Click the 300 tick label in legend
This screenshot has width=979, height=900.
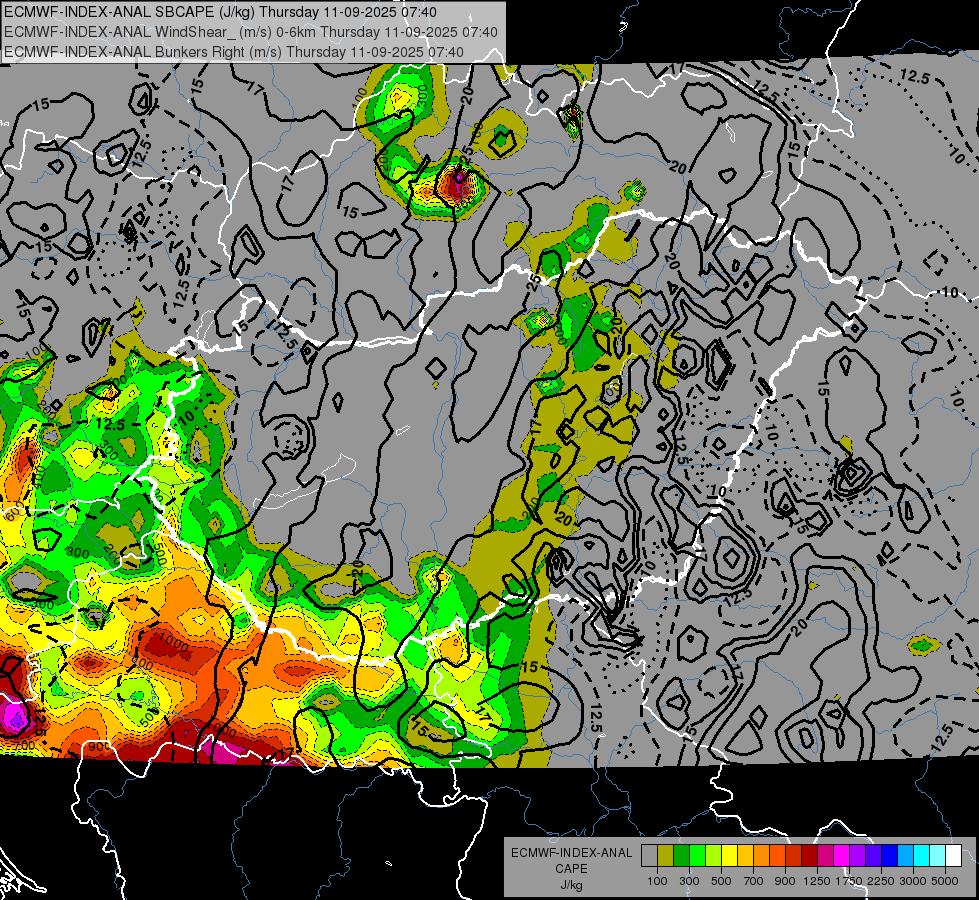tap(689, 881)
